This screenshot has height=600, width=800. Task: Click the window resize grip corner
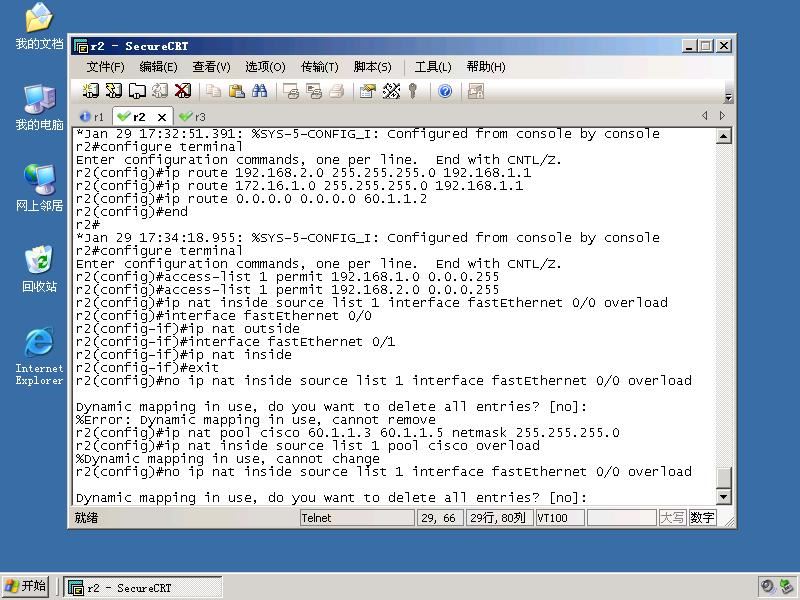click(730, 522)
